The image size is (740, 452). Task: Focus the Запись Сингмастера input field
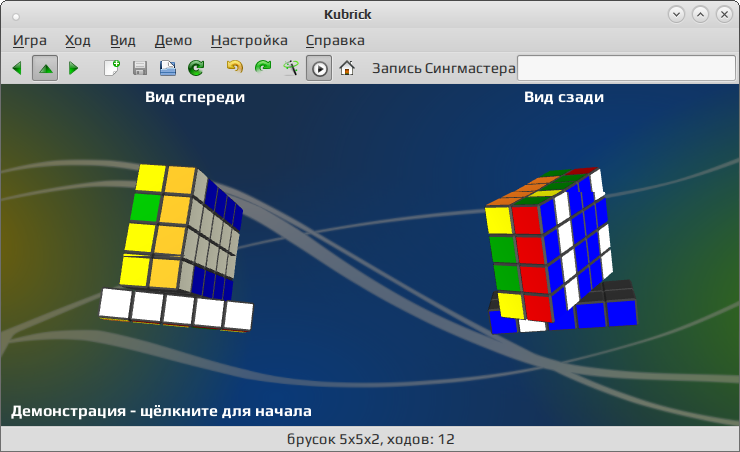(626, 68)
